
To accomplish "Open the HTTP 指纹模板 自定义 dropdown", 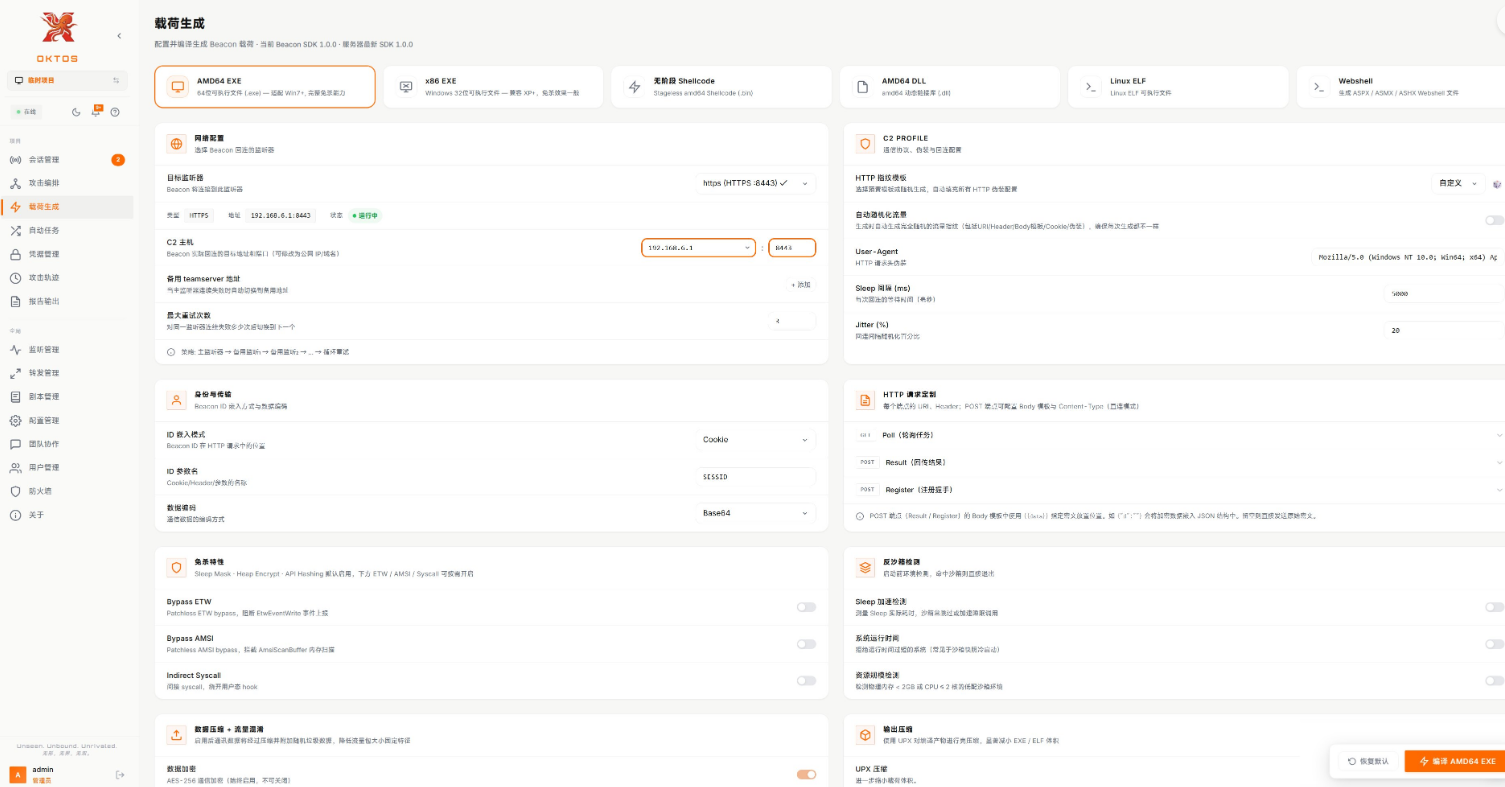I will [1458, 183].
